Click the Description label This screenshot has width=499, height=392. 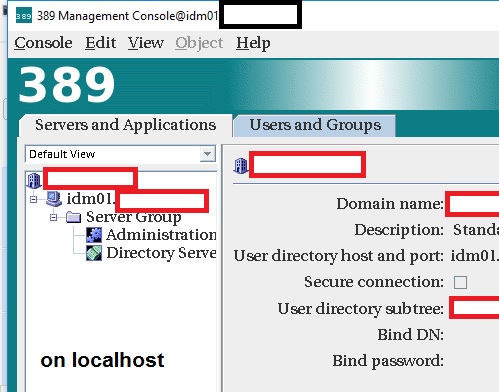coord(399,230)
